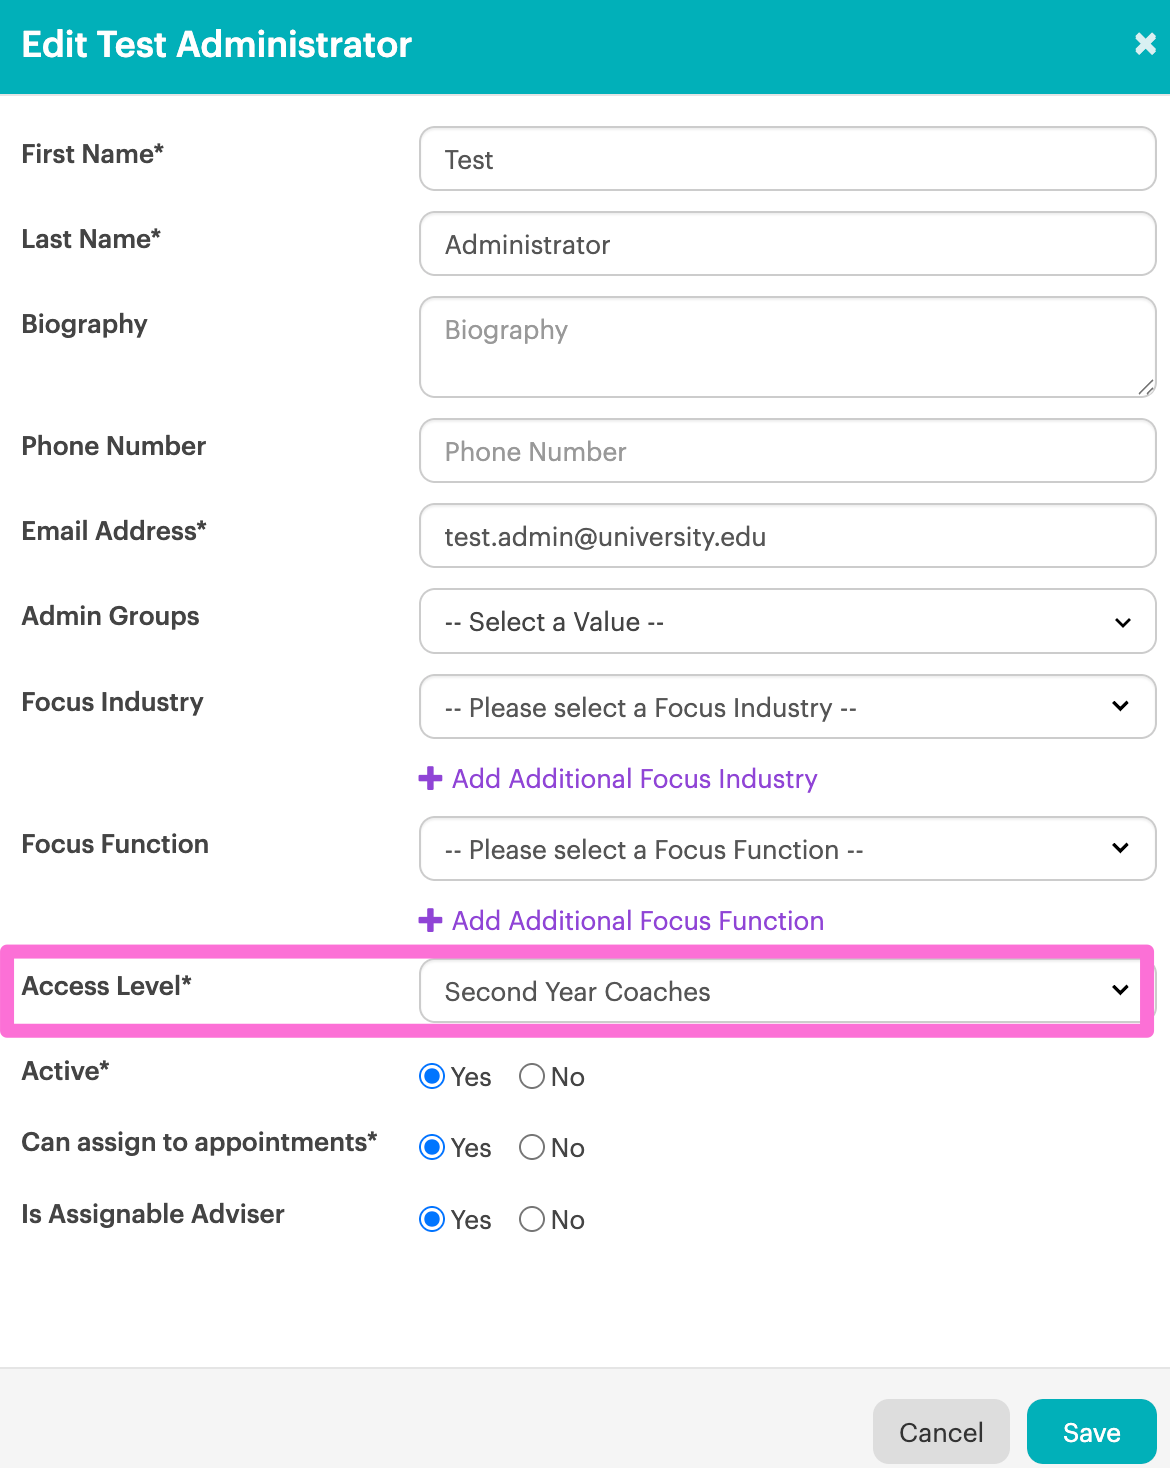
Task: Choose Yes for Can assign to appointments
Action: pyautogui.click(x=432, y=1147)
